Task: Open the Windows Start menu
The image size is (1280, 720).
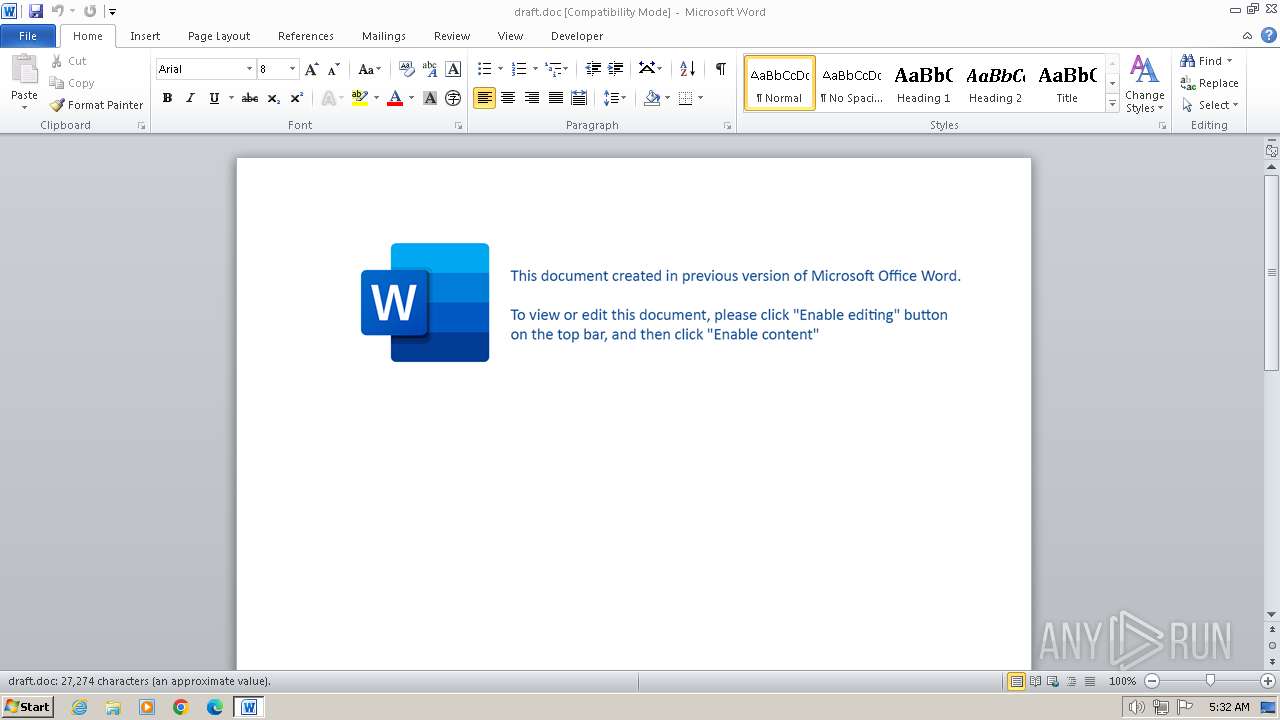Action: tap(27, 707)
